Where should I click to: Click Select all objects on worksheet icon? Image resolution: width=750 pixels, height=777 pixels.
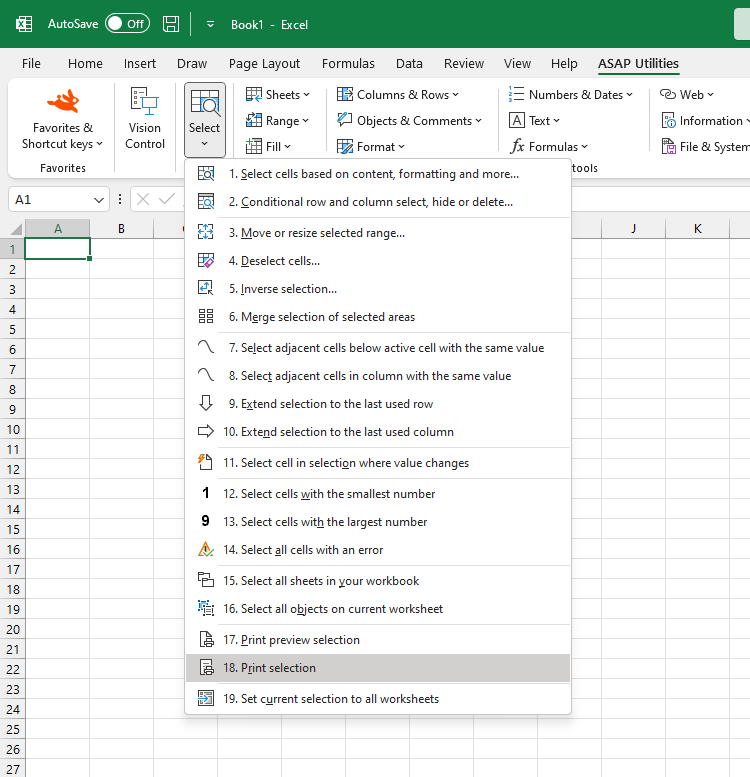pyautogui.click(x=206, y=608)
